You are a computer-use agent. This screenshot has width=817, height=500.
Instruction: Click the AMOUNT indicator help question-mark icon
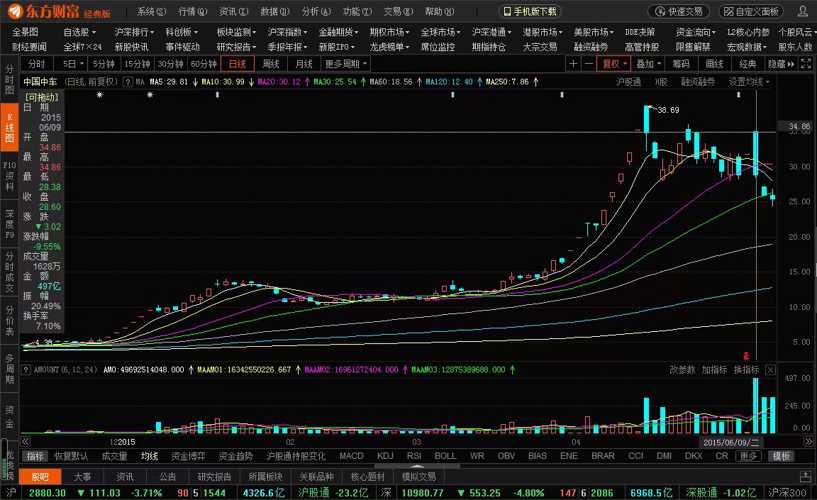[x=26, y=370]
